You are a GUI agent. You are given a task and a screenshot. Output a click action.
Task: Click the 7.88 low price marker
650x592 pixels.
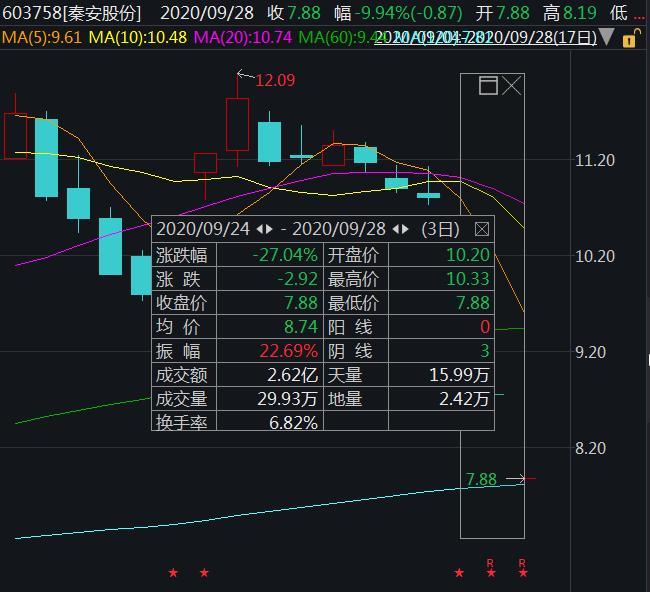(x=481, y=479)
